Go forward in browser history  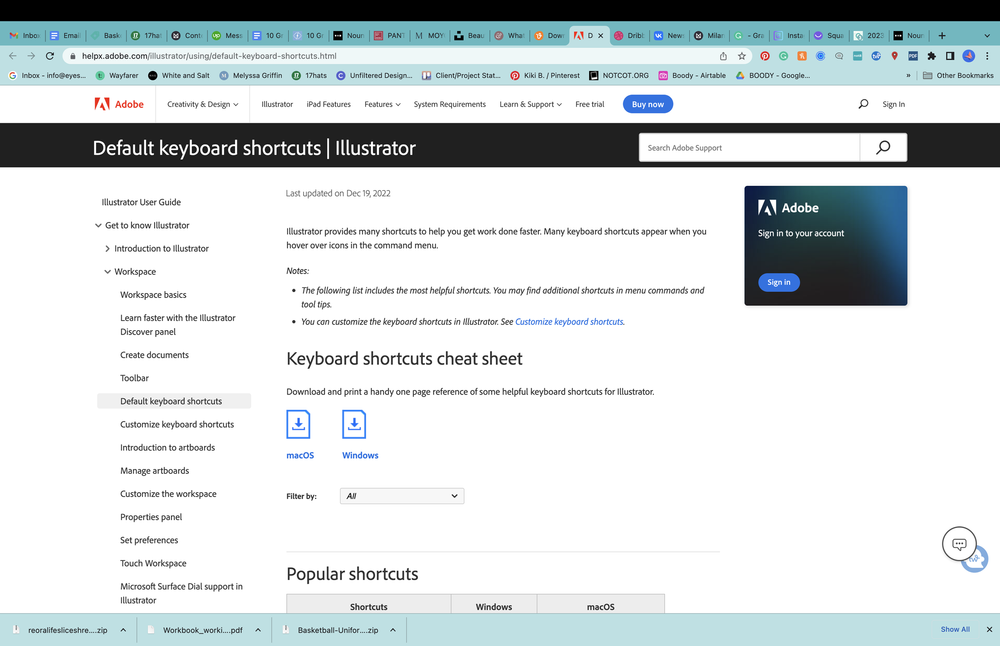click(31, 56)
